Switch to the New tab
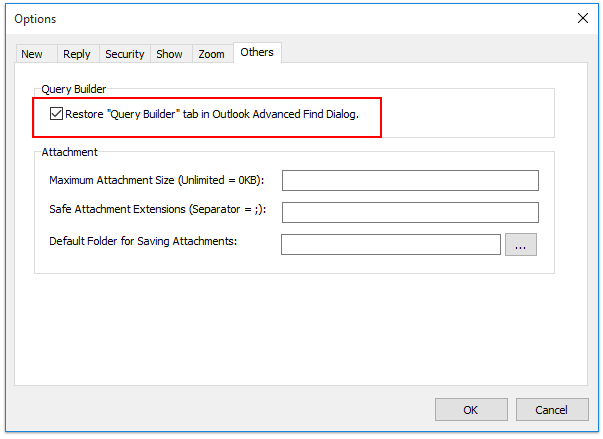 (x=32, y=54)
